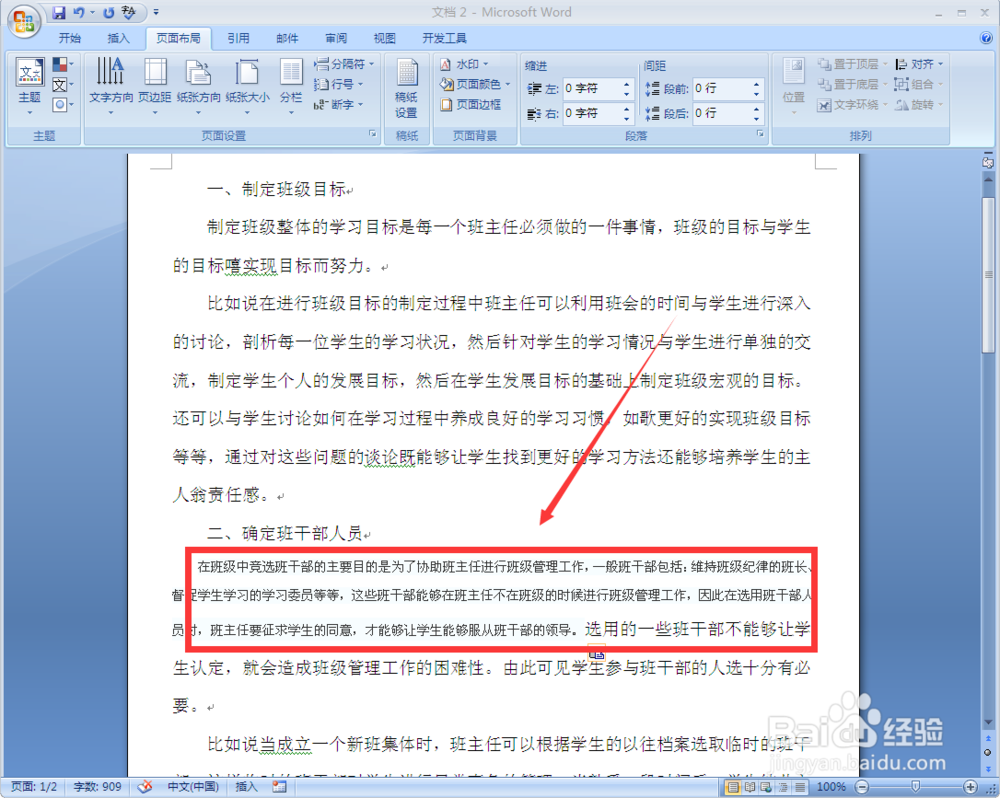
Task: Click 中文(中国) language indicator
Action: pyautogui.click(x=193, y=787)
